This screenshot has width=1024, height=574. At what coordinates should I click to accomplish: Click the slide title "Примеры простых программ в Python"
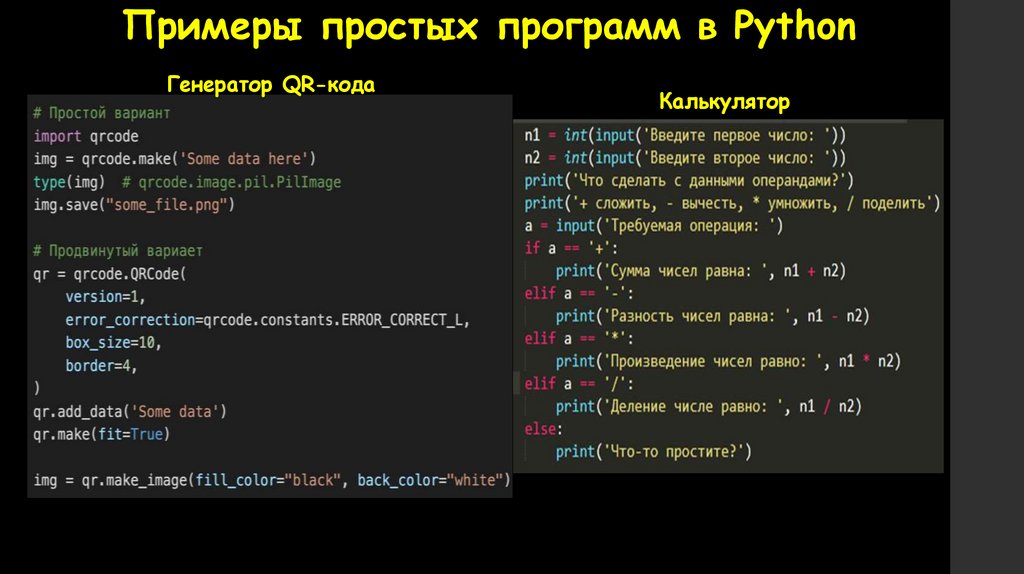click(x=489, y=27)
